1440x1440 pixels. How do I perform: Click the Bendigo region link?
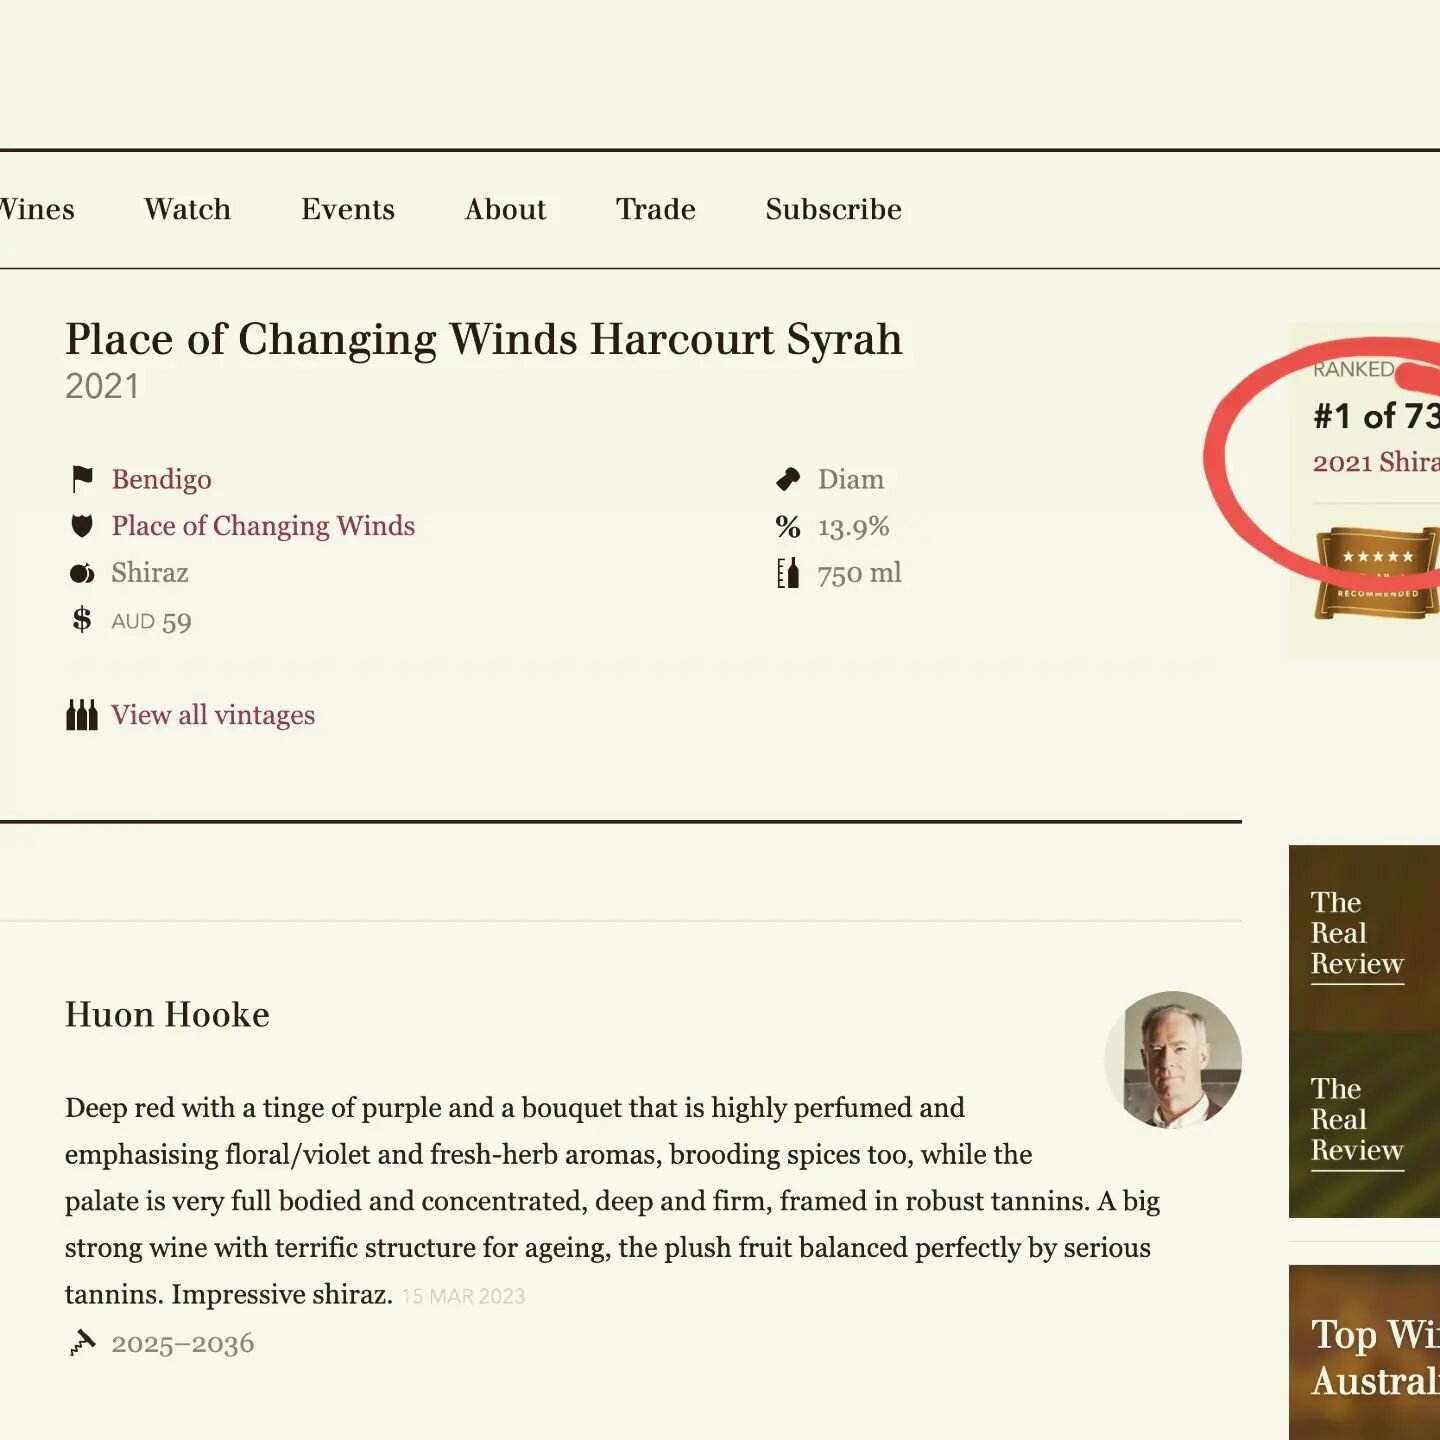tap(161, 480)
